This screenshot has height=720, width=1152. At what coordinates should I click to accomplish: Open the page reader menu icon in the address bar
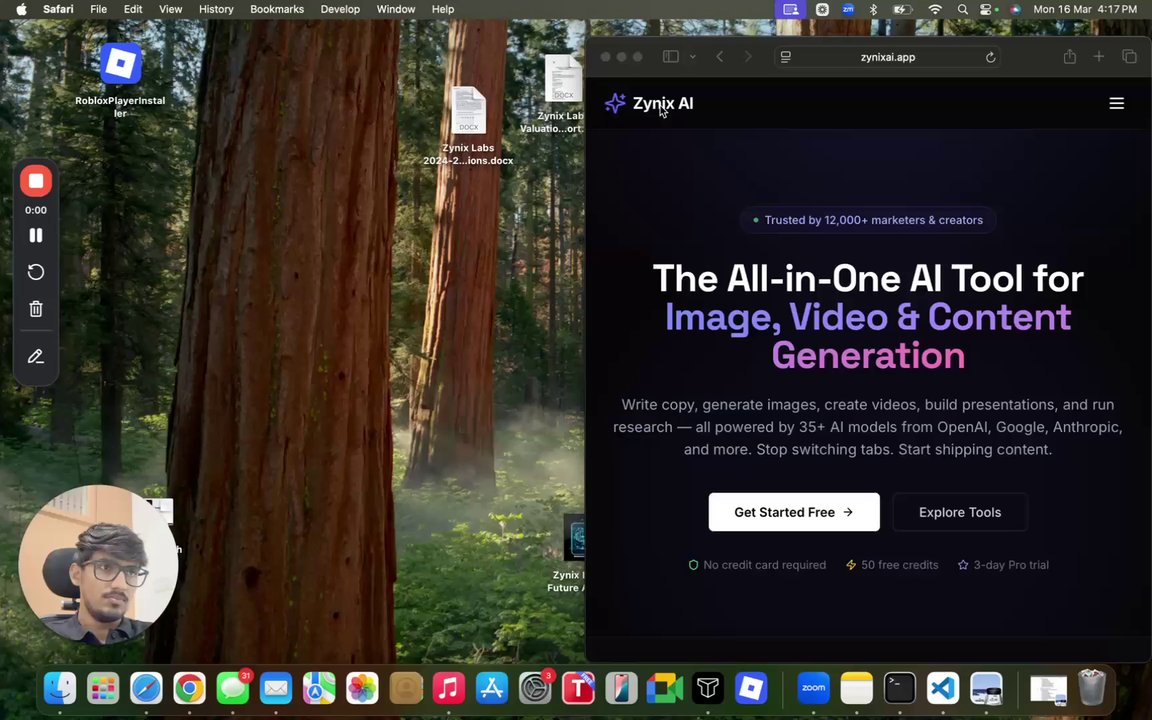point(785,57)
